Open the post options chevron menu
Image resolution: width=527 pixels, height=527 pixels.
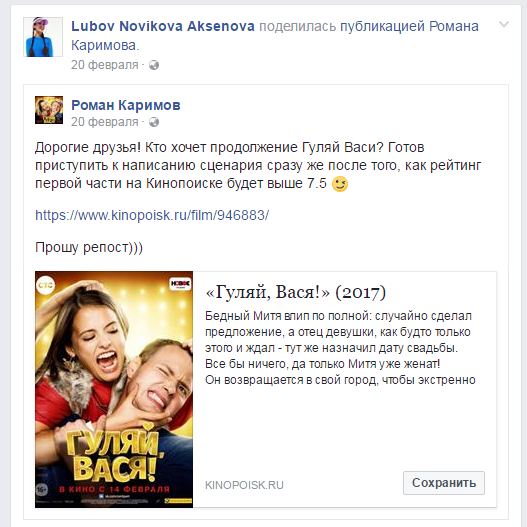click(x=503, y=25)
